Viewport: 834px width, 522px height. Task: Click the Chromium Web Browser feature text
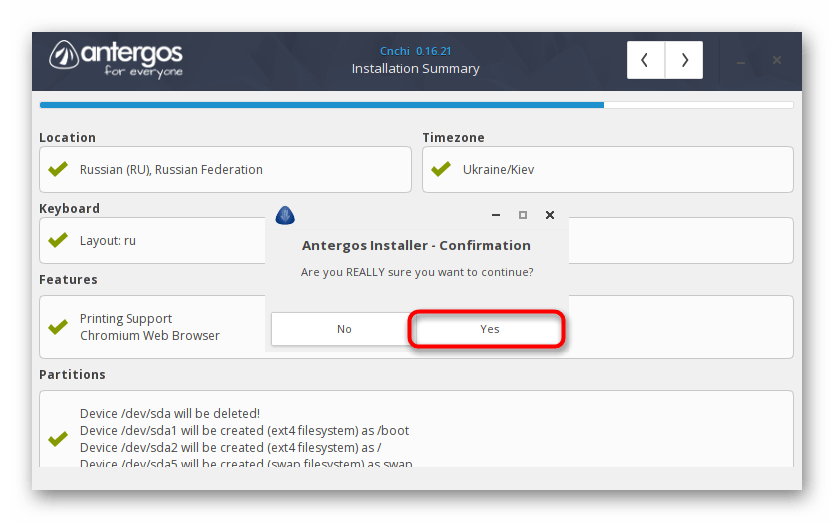click(x=150, y=336)
